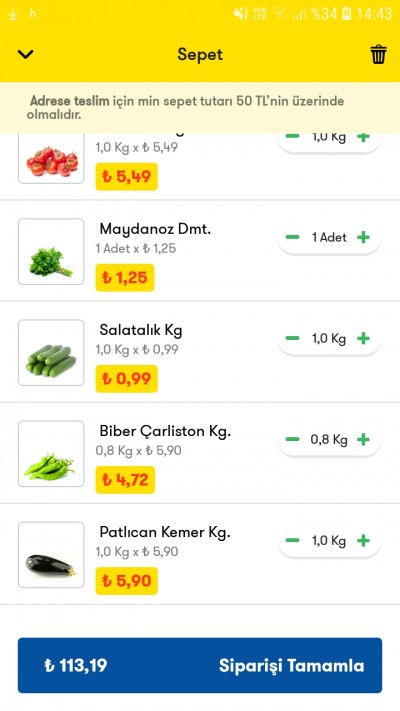
Task: Decrease Patlıcan Kemer Kg. with minus icon
Action: pos(293,541)
